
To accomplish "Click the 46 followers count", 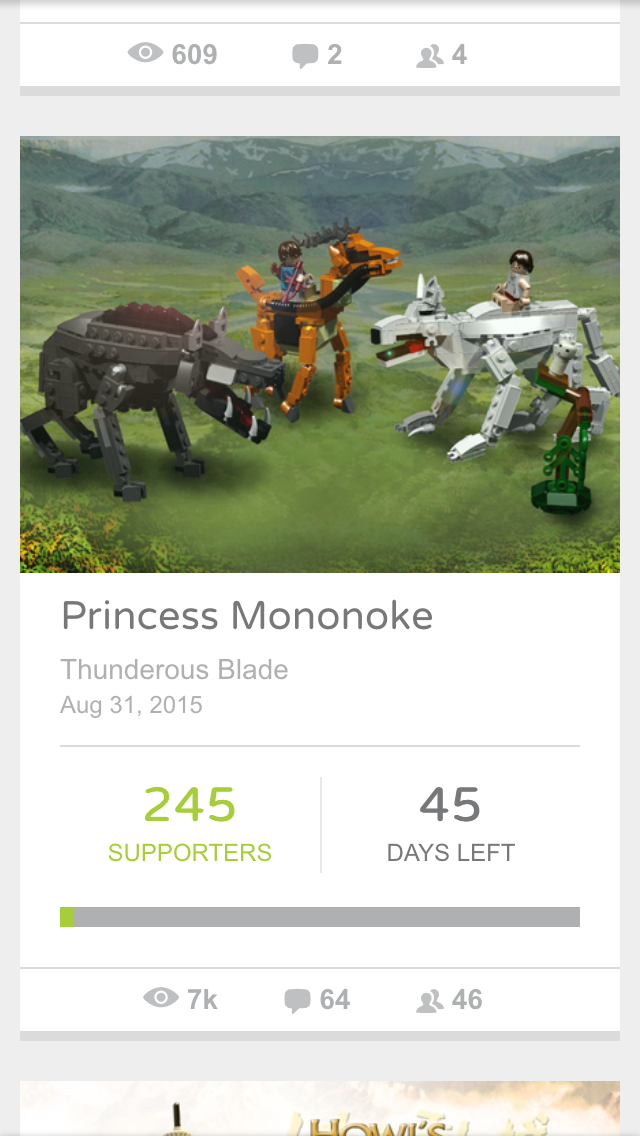I will [x=467, y=1000].
